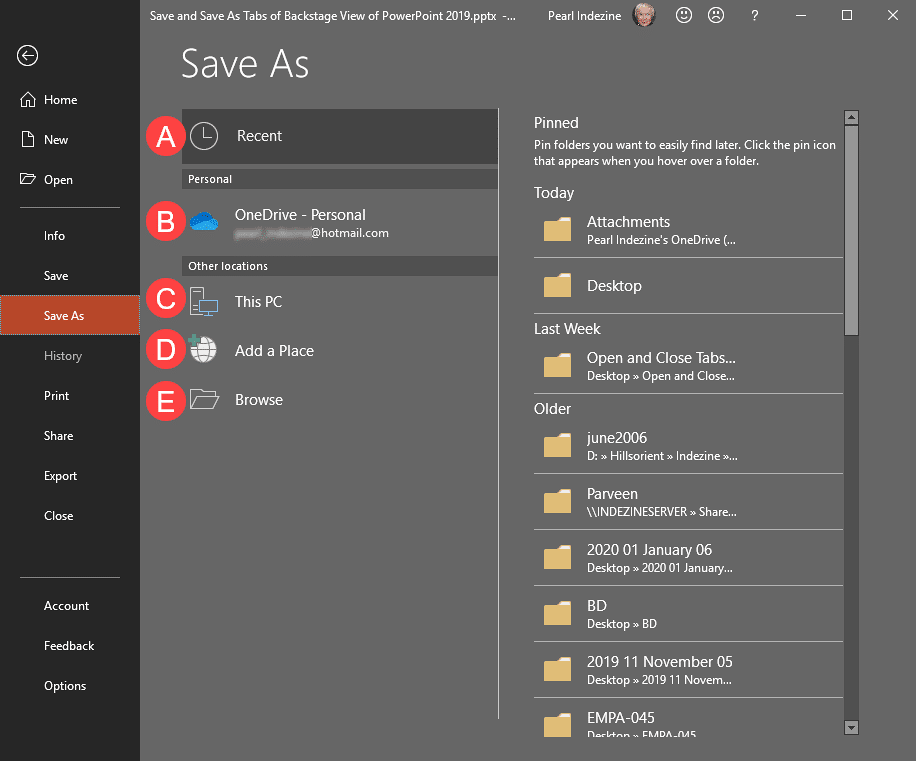This screenshot has height=761, width=916.
Task: Click the scrollbar down arrow
Action: pos(851,728)
